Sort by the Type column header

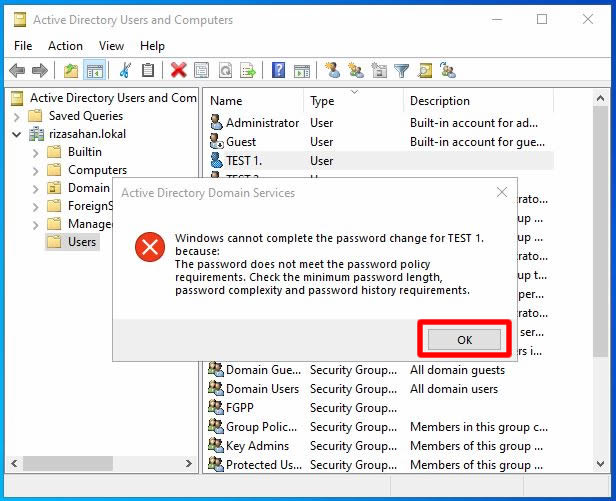click(354, 101)
